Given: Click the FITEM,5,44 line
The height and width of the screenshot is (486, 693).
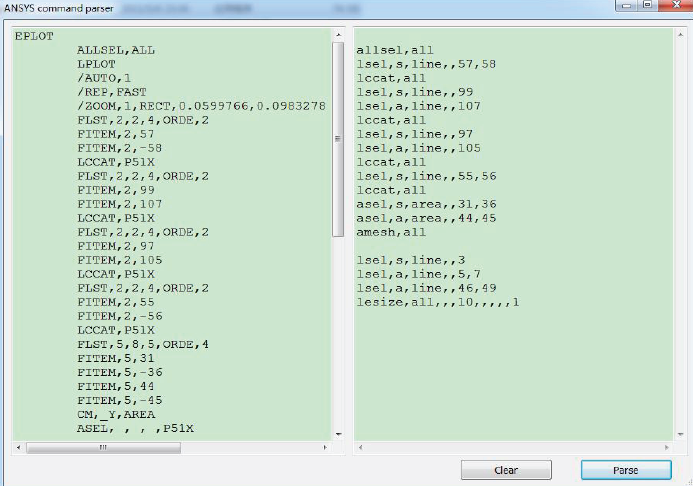Looking at the screenshot, I should click(116, 387).
